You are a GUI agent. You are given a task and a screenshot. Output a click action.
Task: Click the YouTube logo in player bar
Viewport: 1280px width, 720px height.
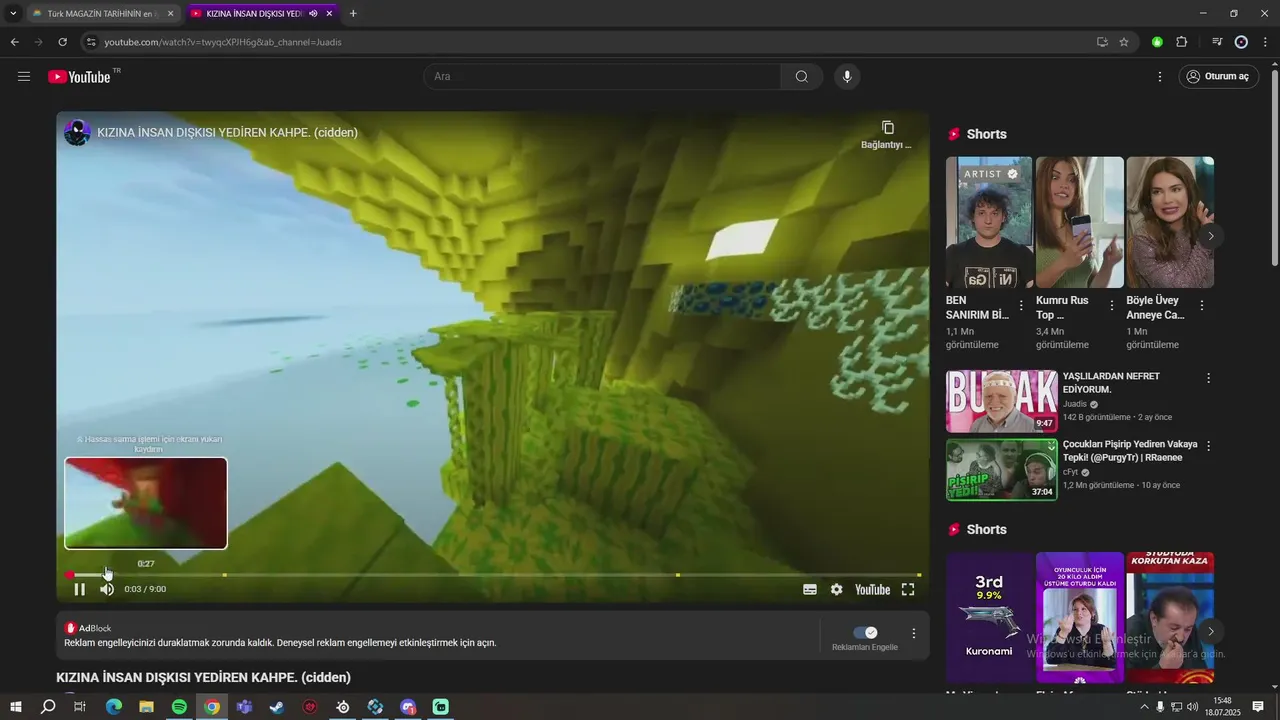(872, 589)
